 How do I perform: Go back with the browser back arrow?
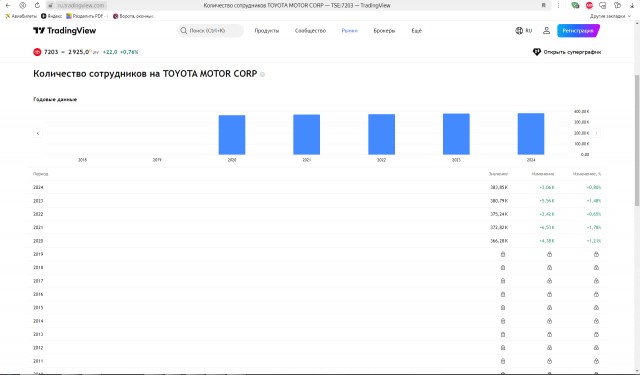8,5
